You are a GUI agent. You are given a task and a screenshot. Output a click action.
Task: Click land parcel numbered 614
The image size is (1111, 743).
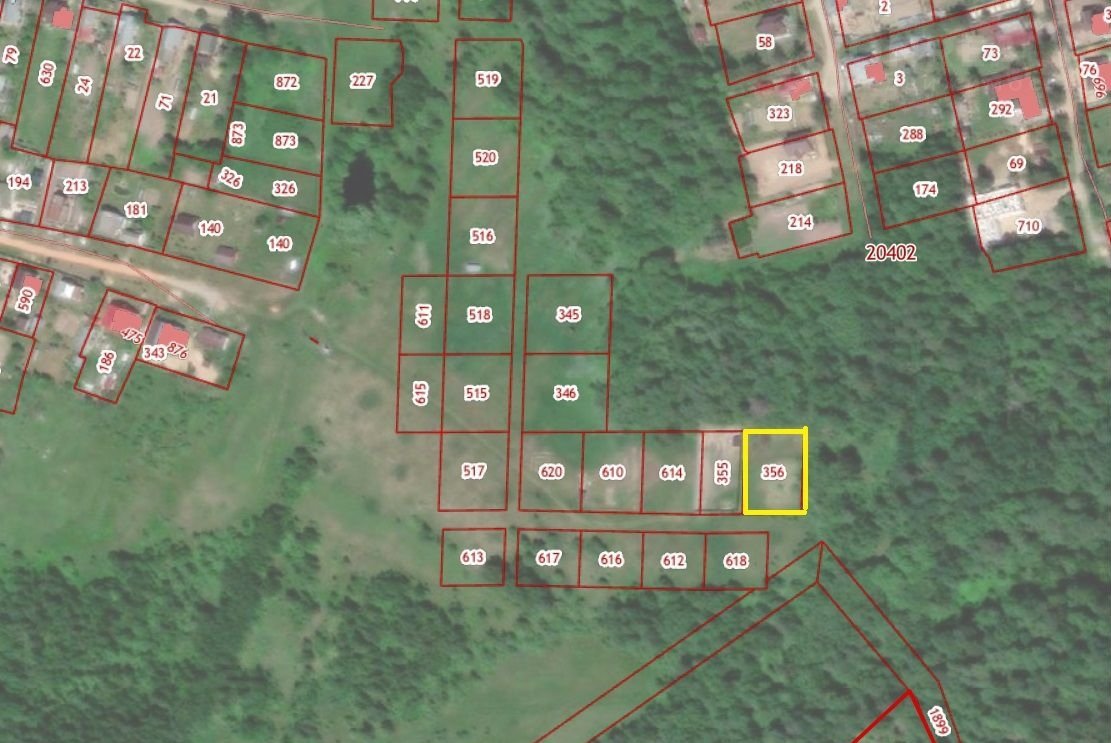click(x=671, y=472)
